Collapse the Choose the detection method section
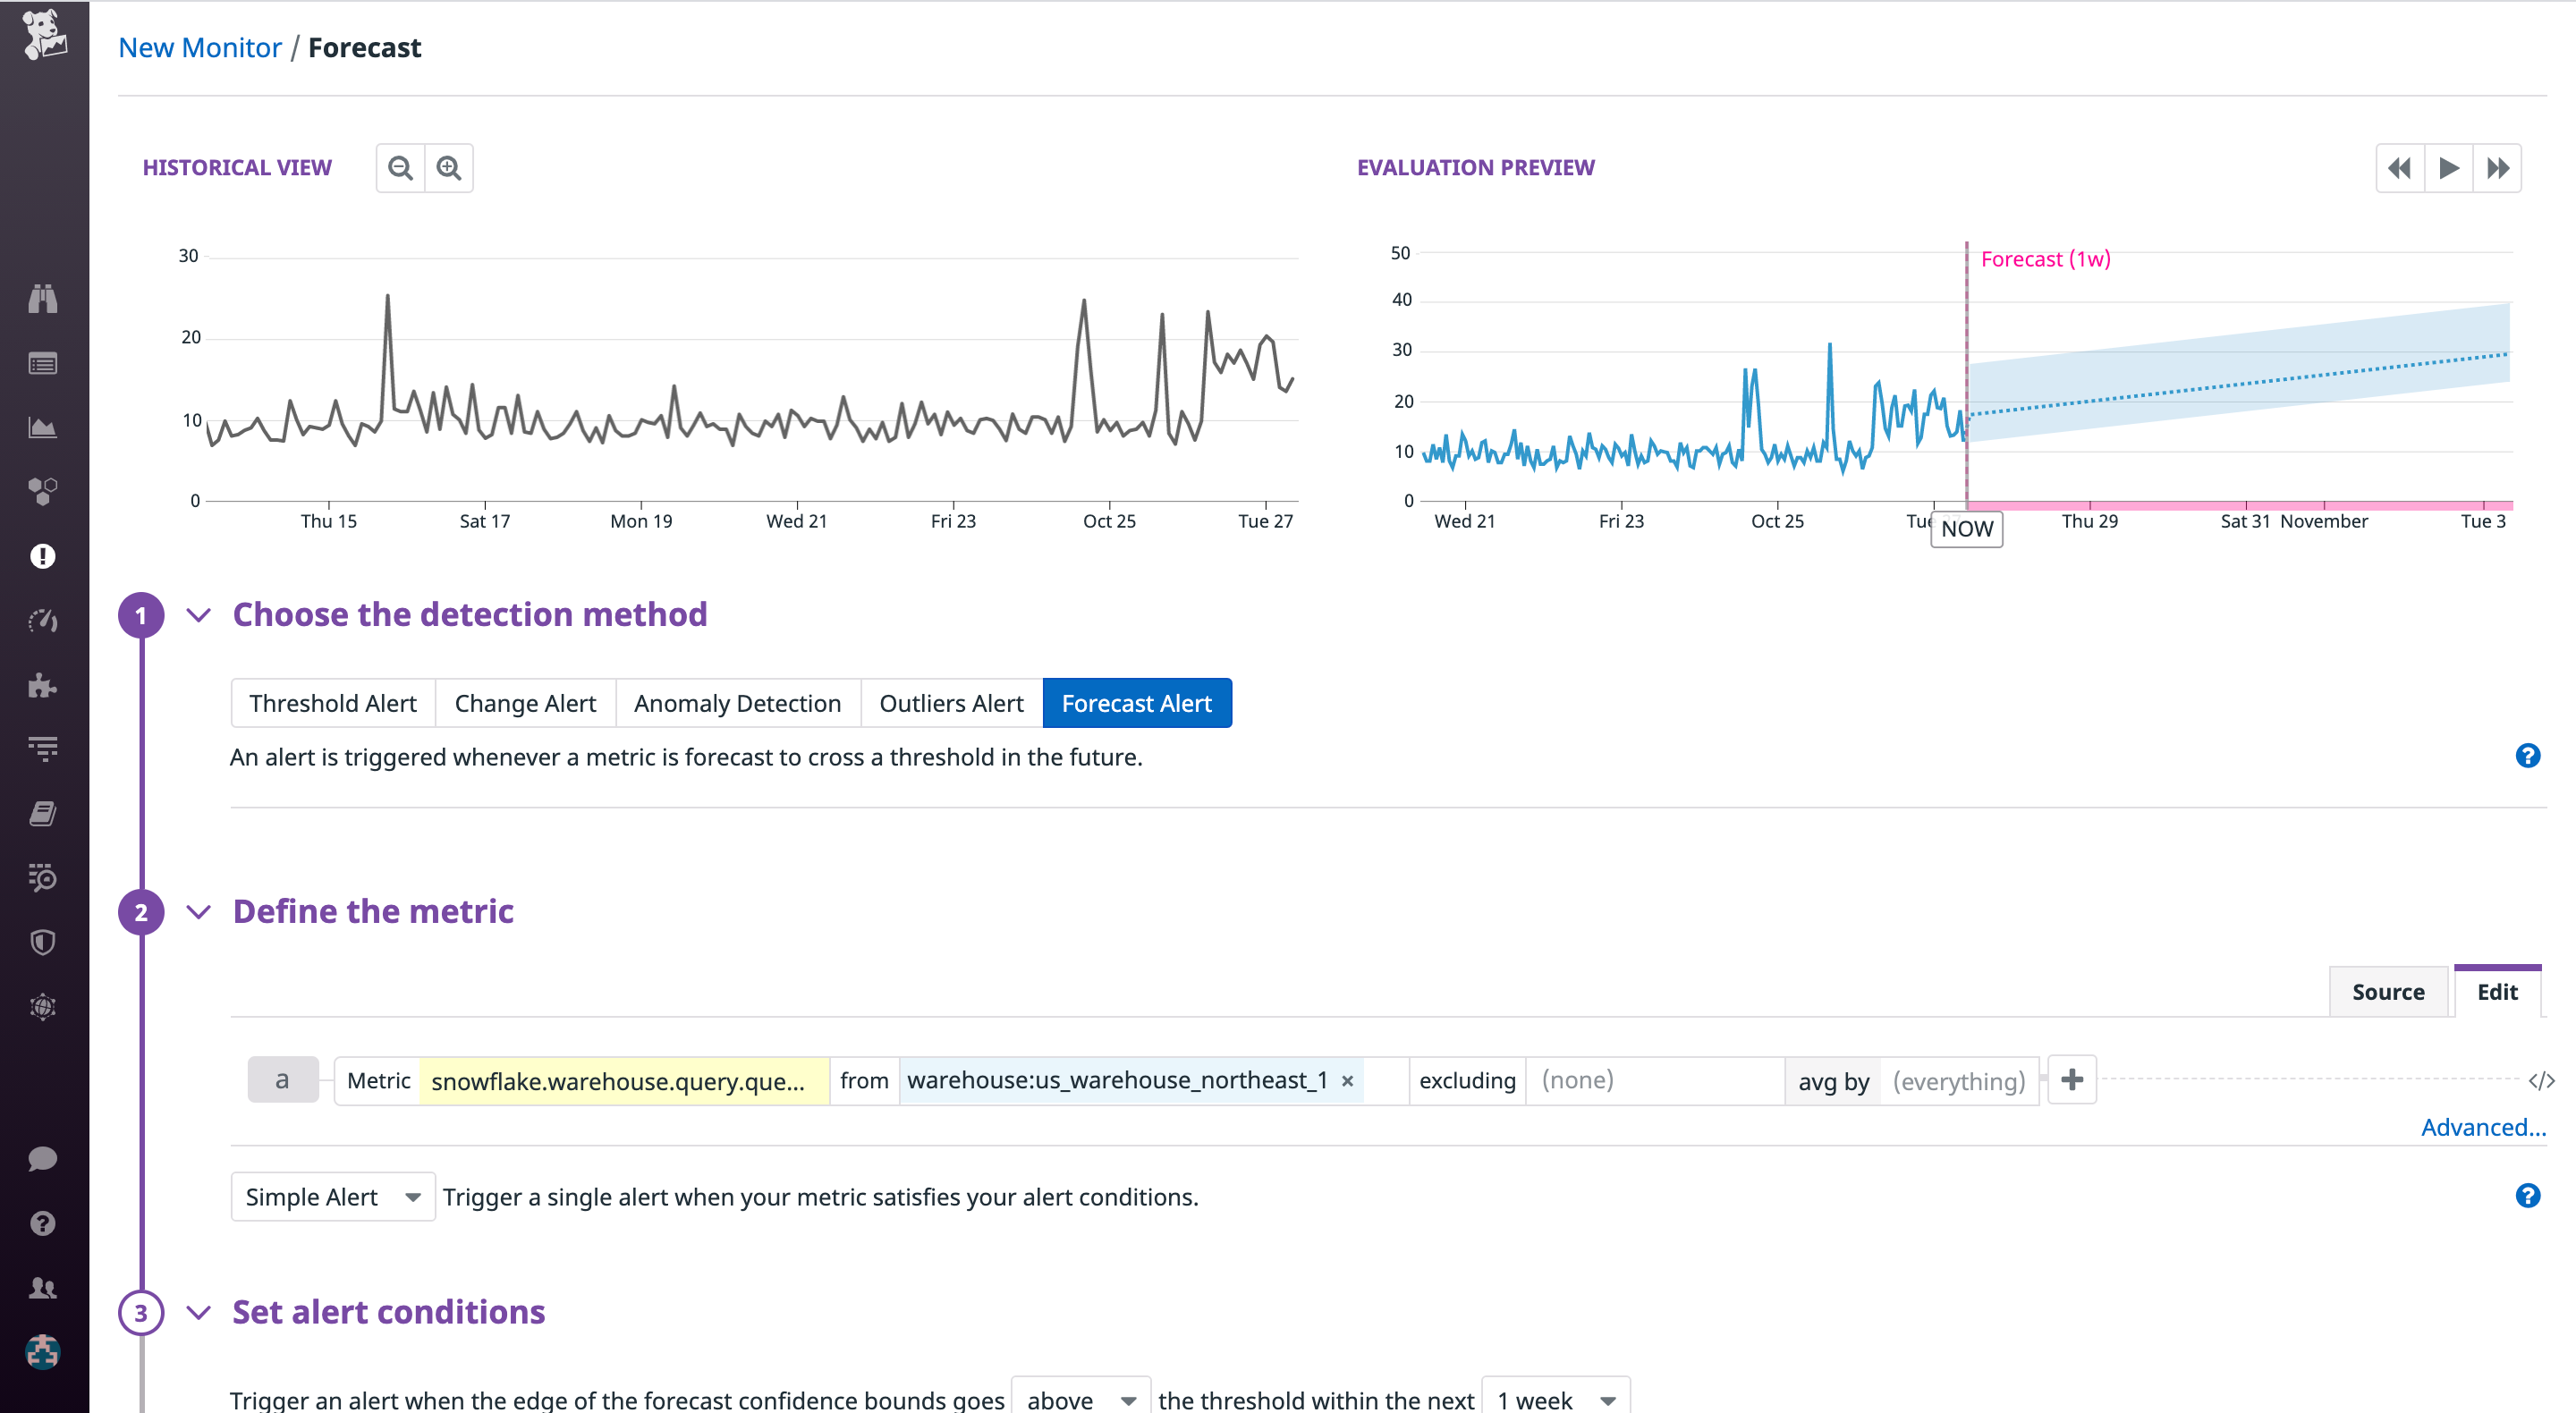 click(198, 616)
